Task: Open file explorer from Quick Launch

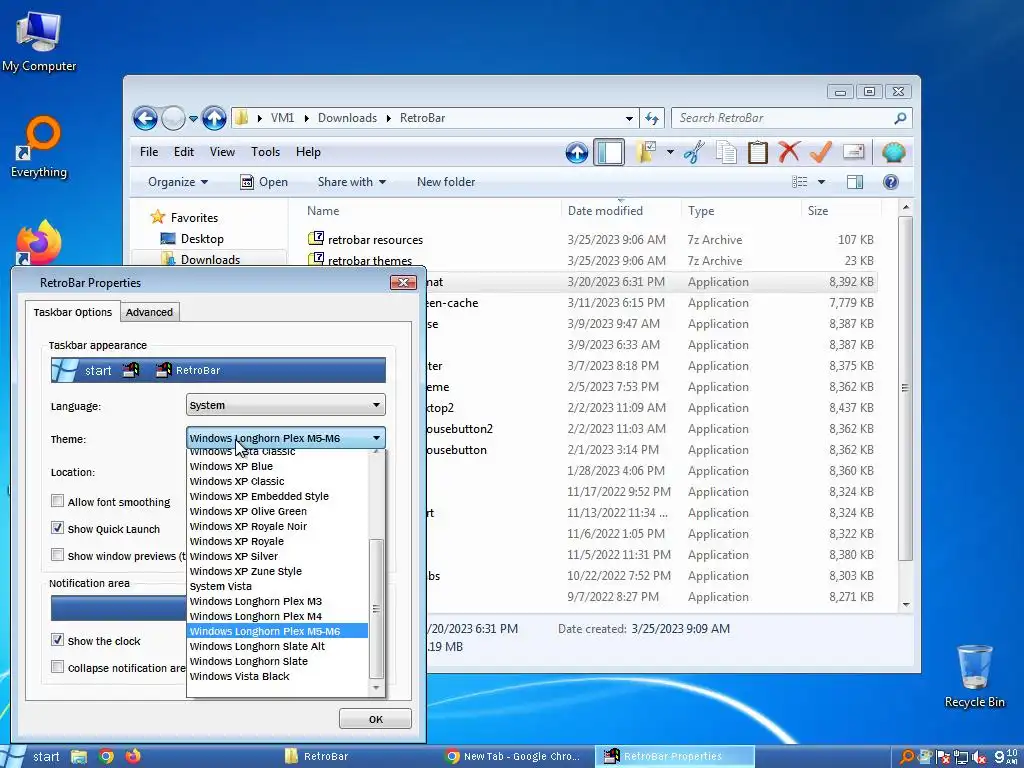Action: tap(79, 756)
